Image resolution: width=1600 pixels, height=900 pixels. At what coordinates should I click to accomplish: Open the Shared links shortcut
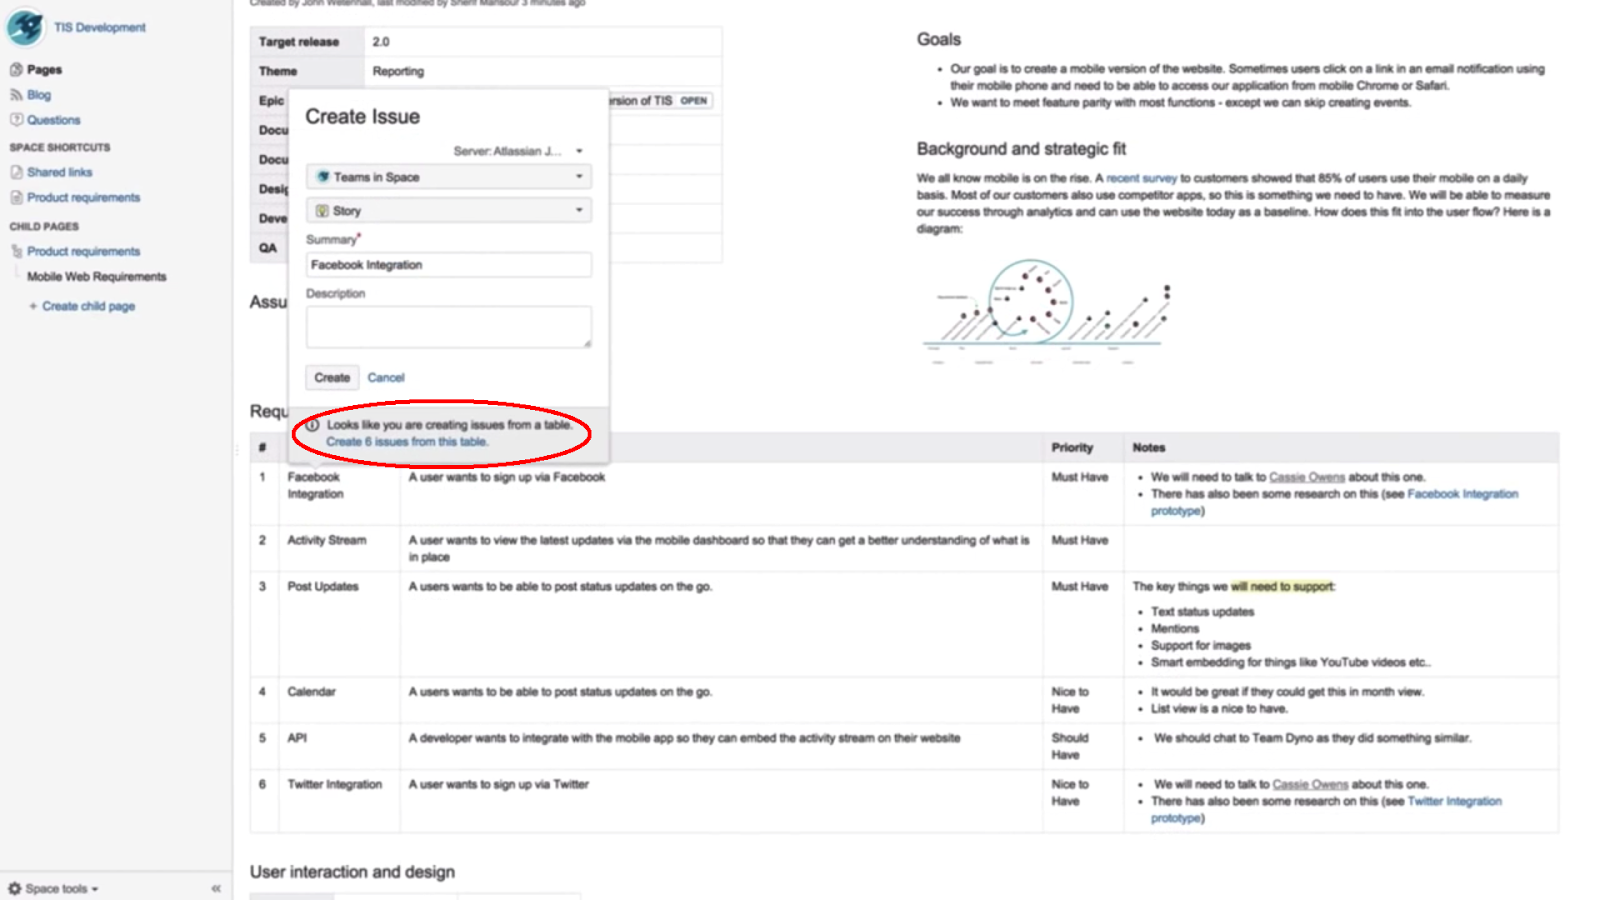[x=59, y=172]
